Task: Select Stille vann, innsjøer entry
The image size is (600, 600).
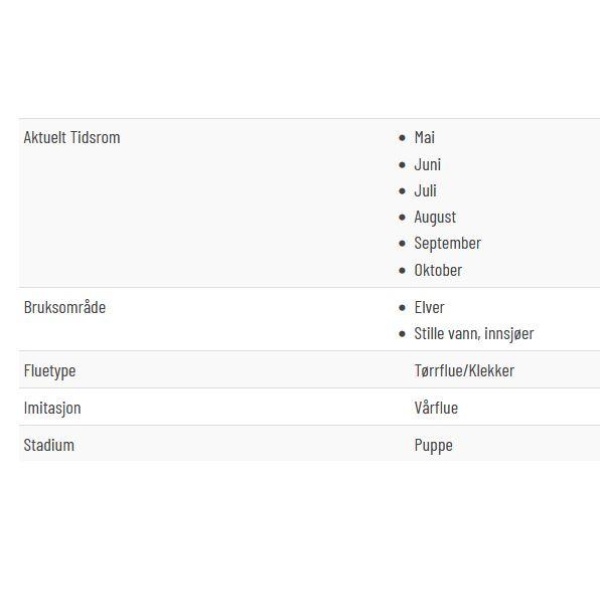Action: 474,333
